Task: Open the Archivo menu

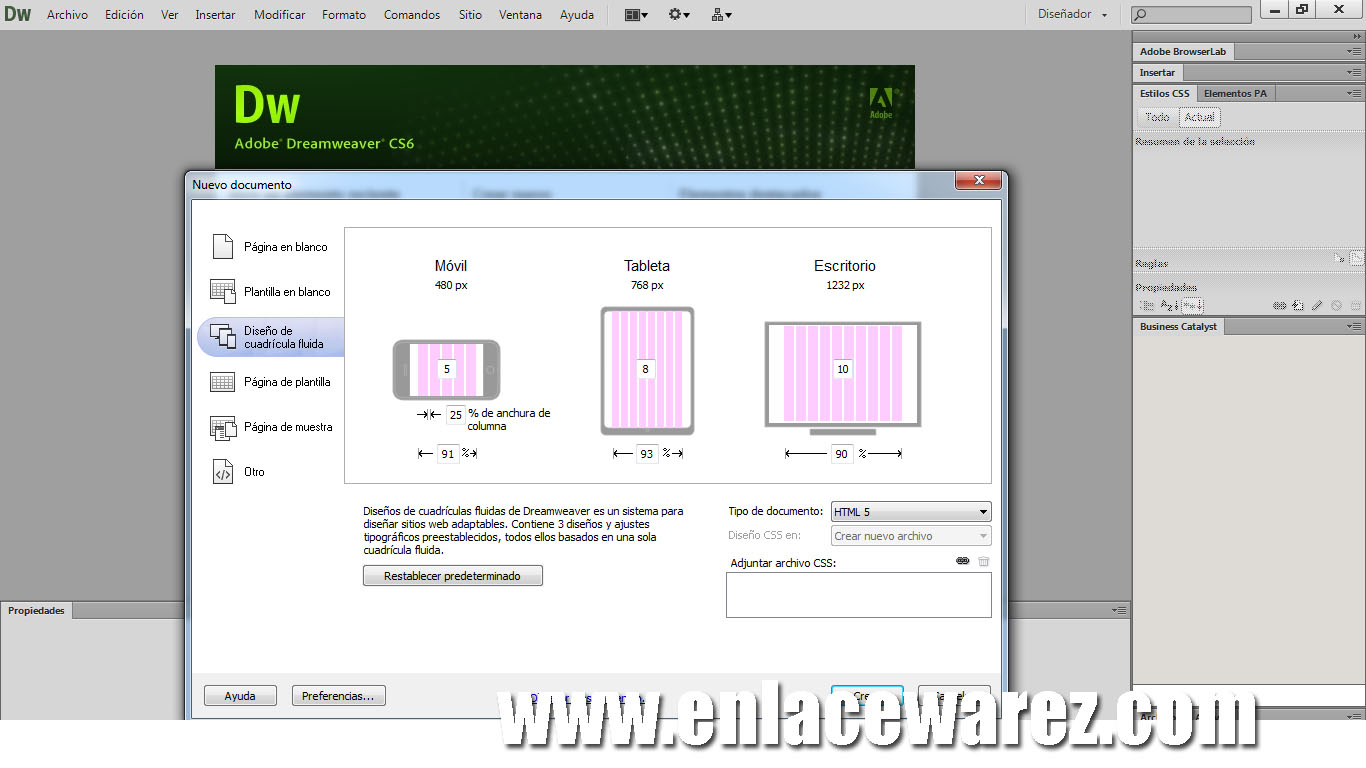Action: click(67, 15)
